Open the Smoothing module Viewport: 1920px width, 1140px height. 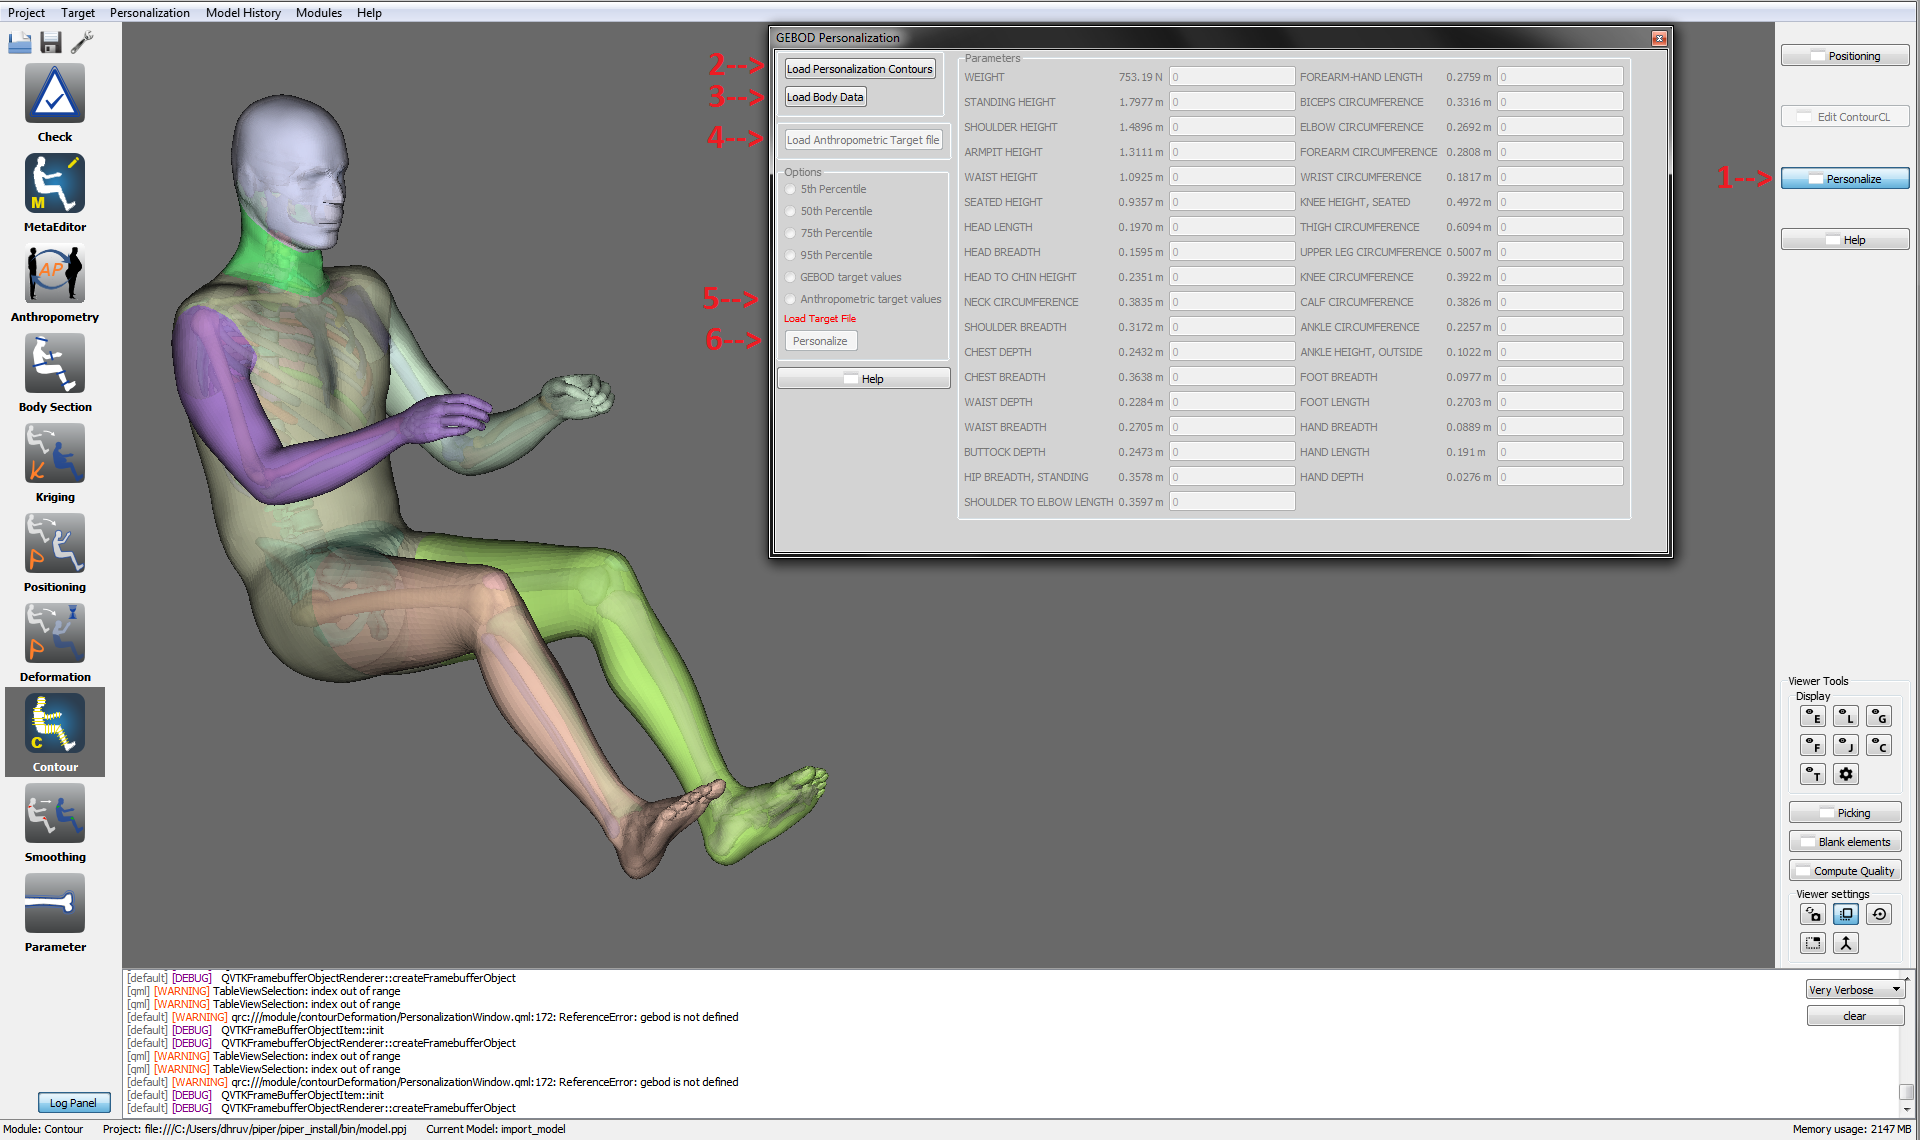pos(55,814)
